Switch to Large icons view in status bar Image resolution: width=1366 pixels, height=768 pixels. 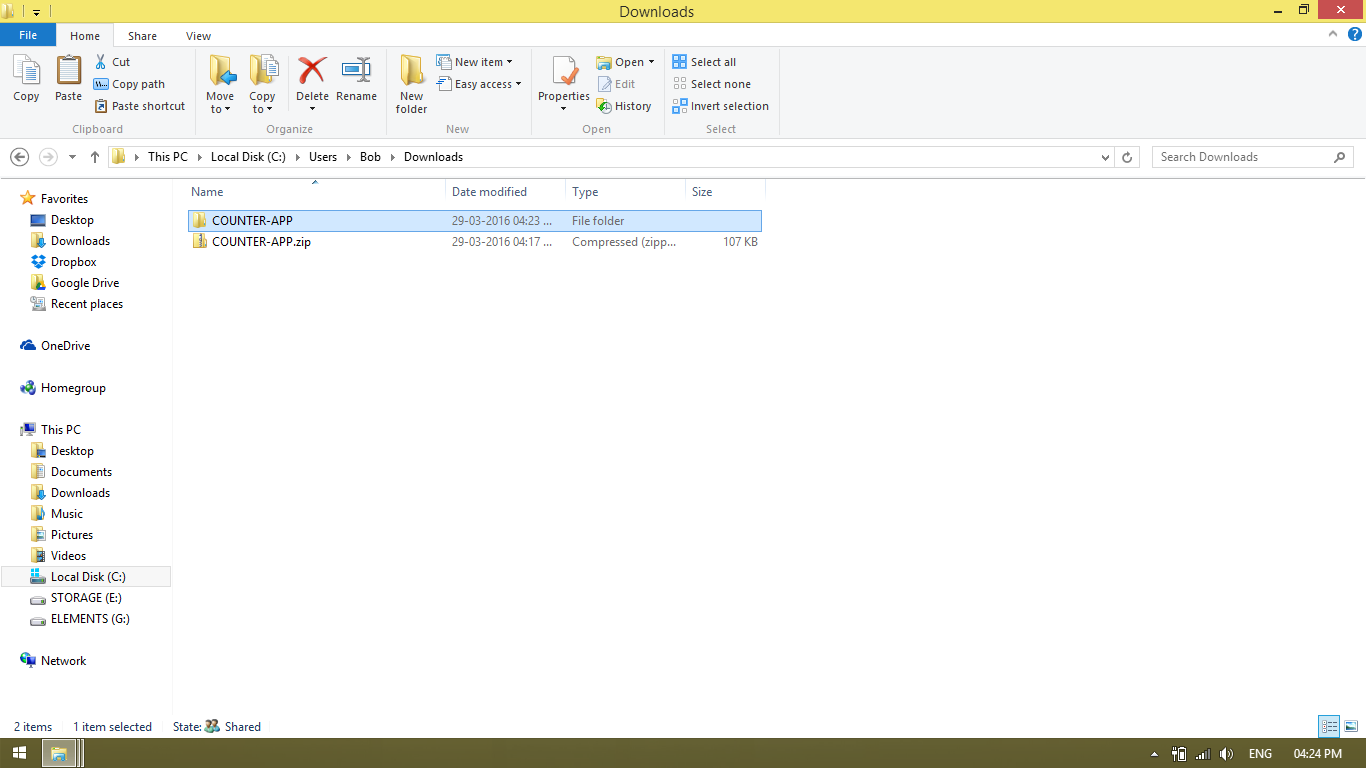tap(1351, 727)
